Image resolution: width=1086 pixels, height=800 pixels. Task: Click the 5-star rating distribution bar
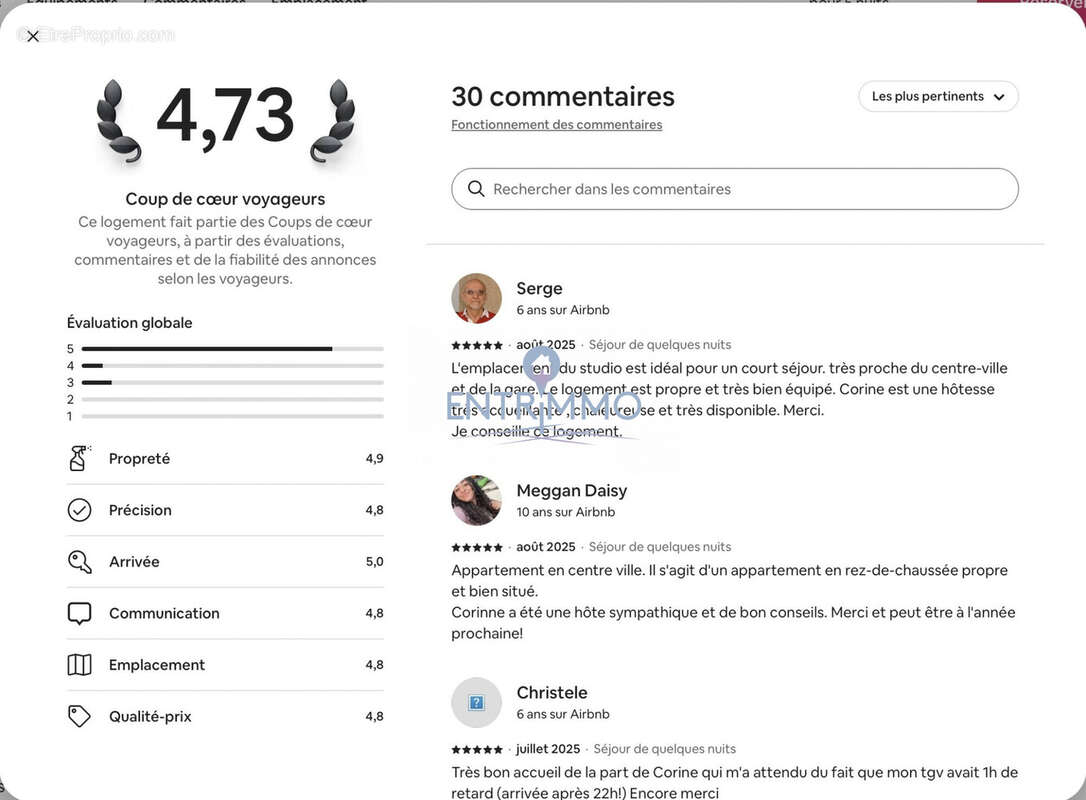232,349
